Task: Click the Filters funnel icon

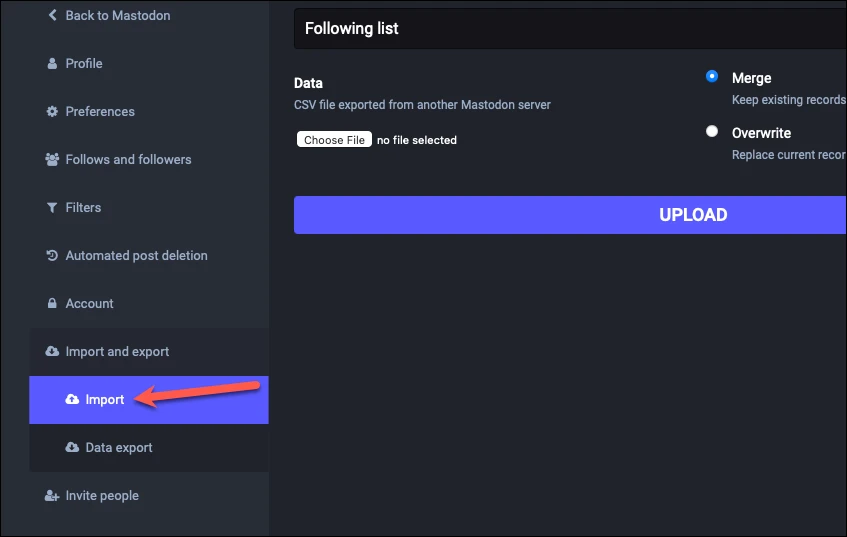Action: (x=52, y=207)
